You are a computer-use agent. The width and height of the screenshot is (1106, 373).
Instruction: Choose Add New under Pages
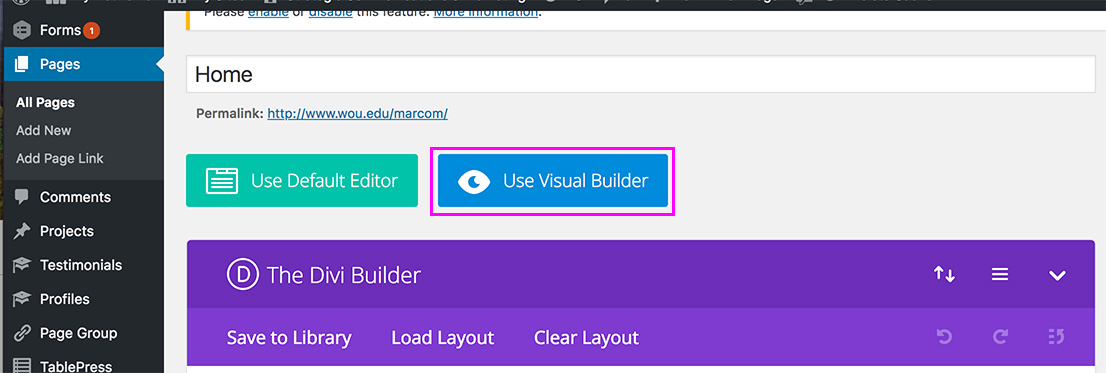(x=44, y=130)
